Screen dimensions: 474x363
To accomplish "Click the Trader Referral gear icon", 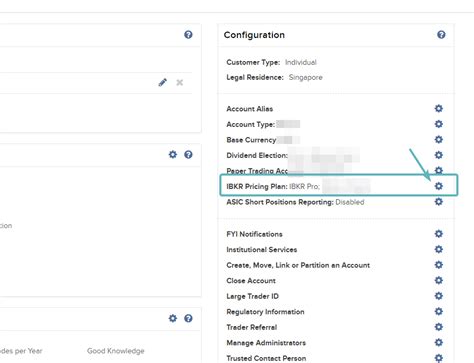I will coord(439,327).
